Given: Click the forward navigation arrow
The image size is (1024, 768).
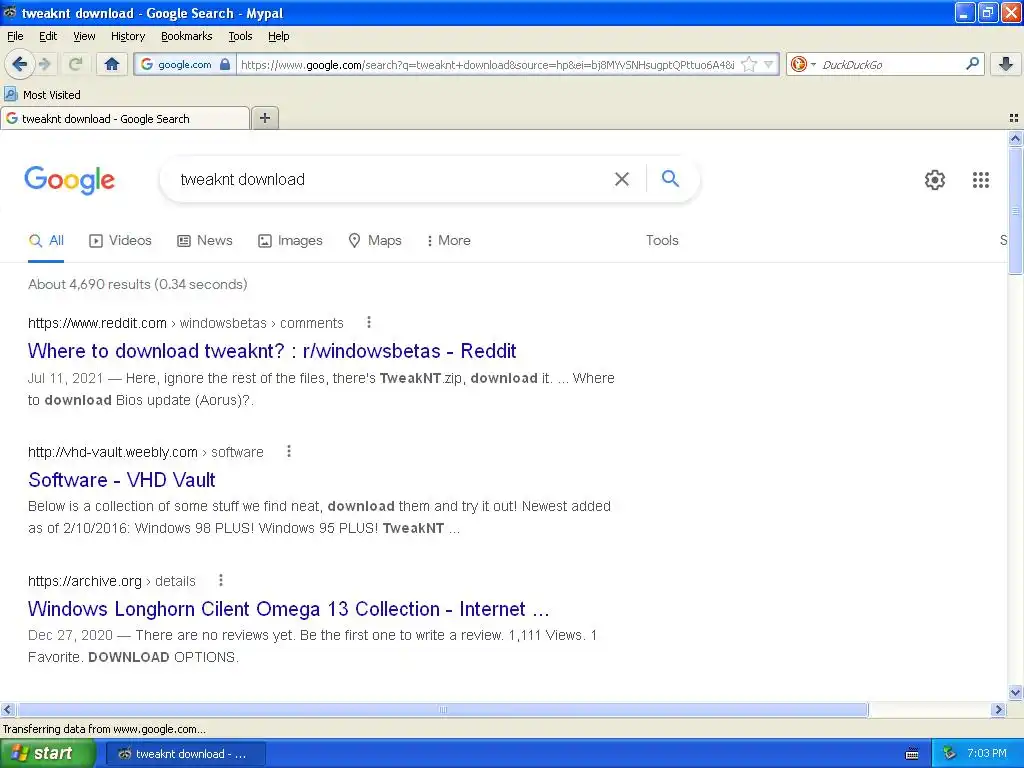Looking at the screenshot, I should [44, 64].
